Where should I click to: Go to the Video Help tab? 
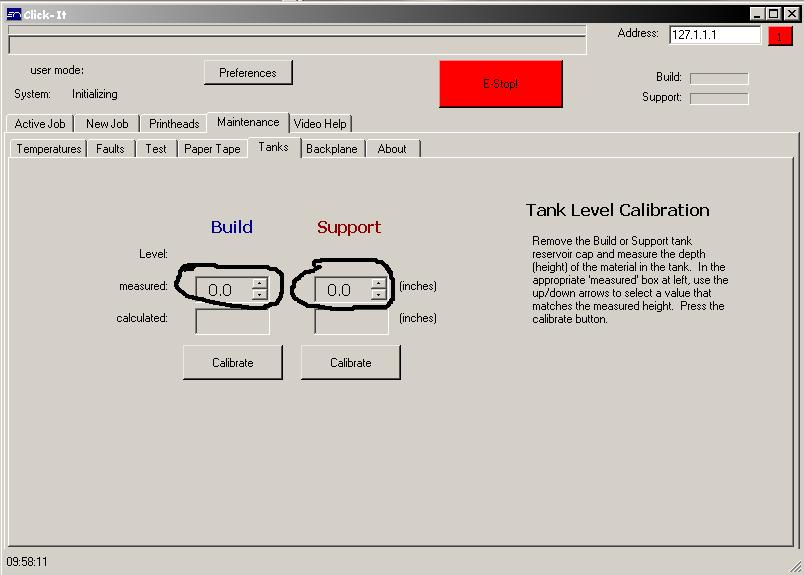(x=320, y=124)
